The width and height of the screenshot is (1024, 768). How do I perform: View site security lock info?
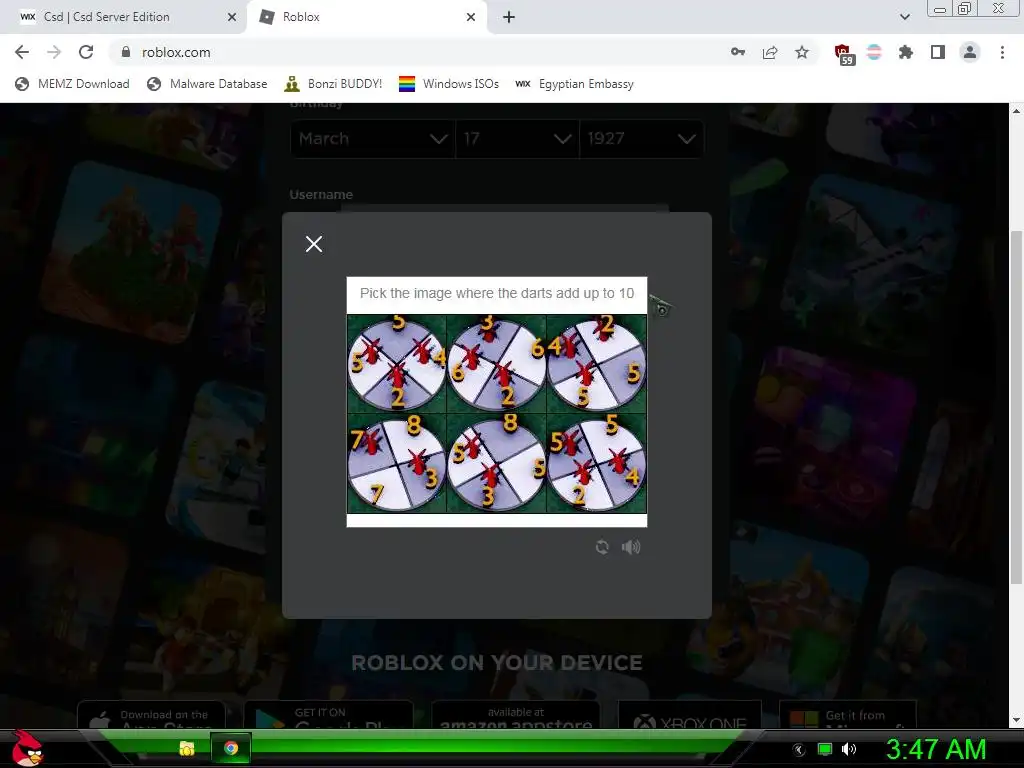(126, 52)
